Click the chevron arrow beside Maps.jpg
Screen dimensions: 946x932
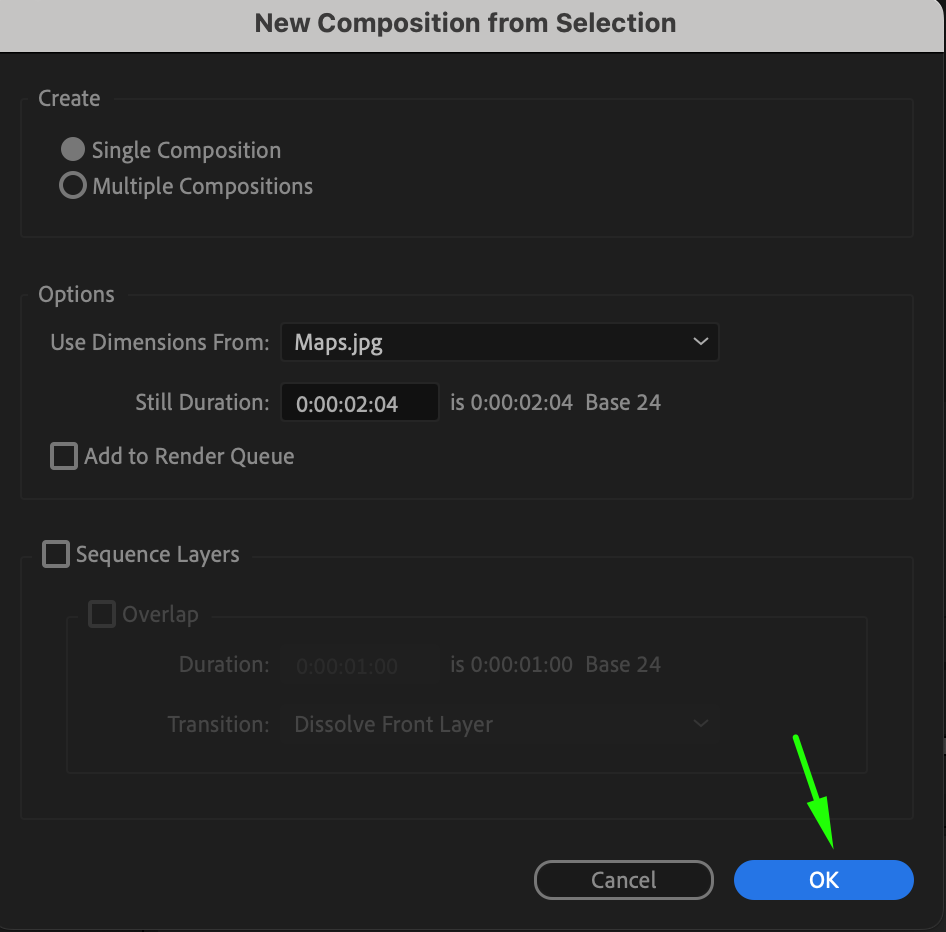pos(700,342)
